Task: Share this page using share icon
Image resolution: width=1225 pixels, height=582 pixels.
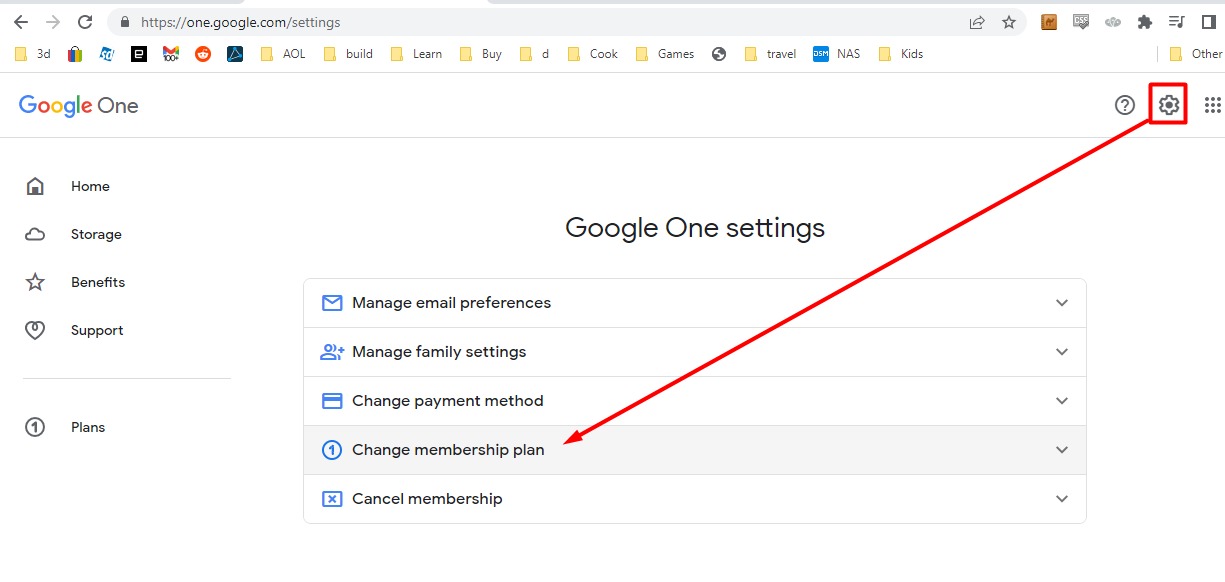Action: coord(977,22)
